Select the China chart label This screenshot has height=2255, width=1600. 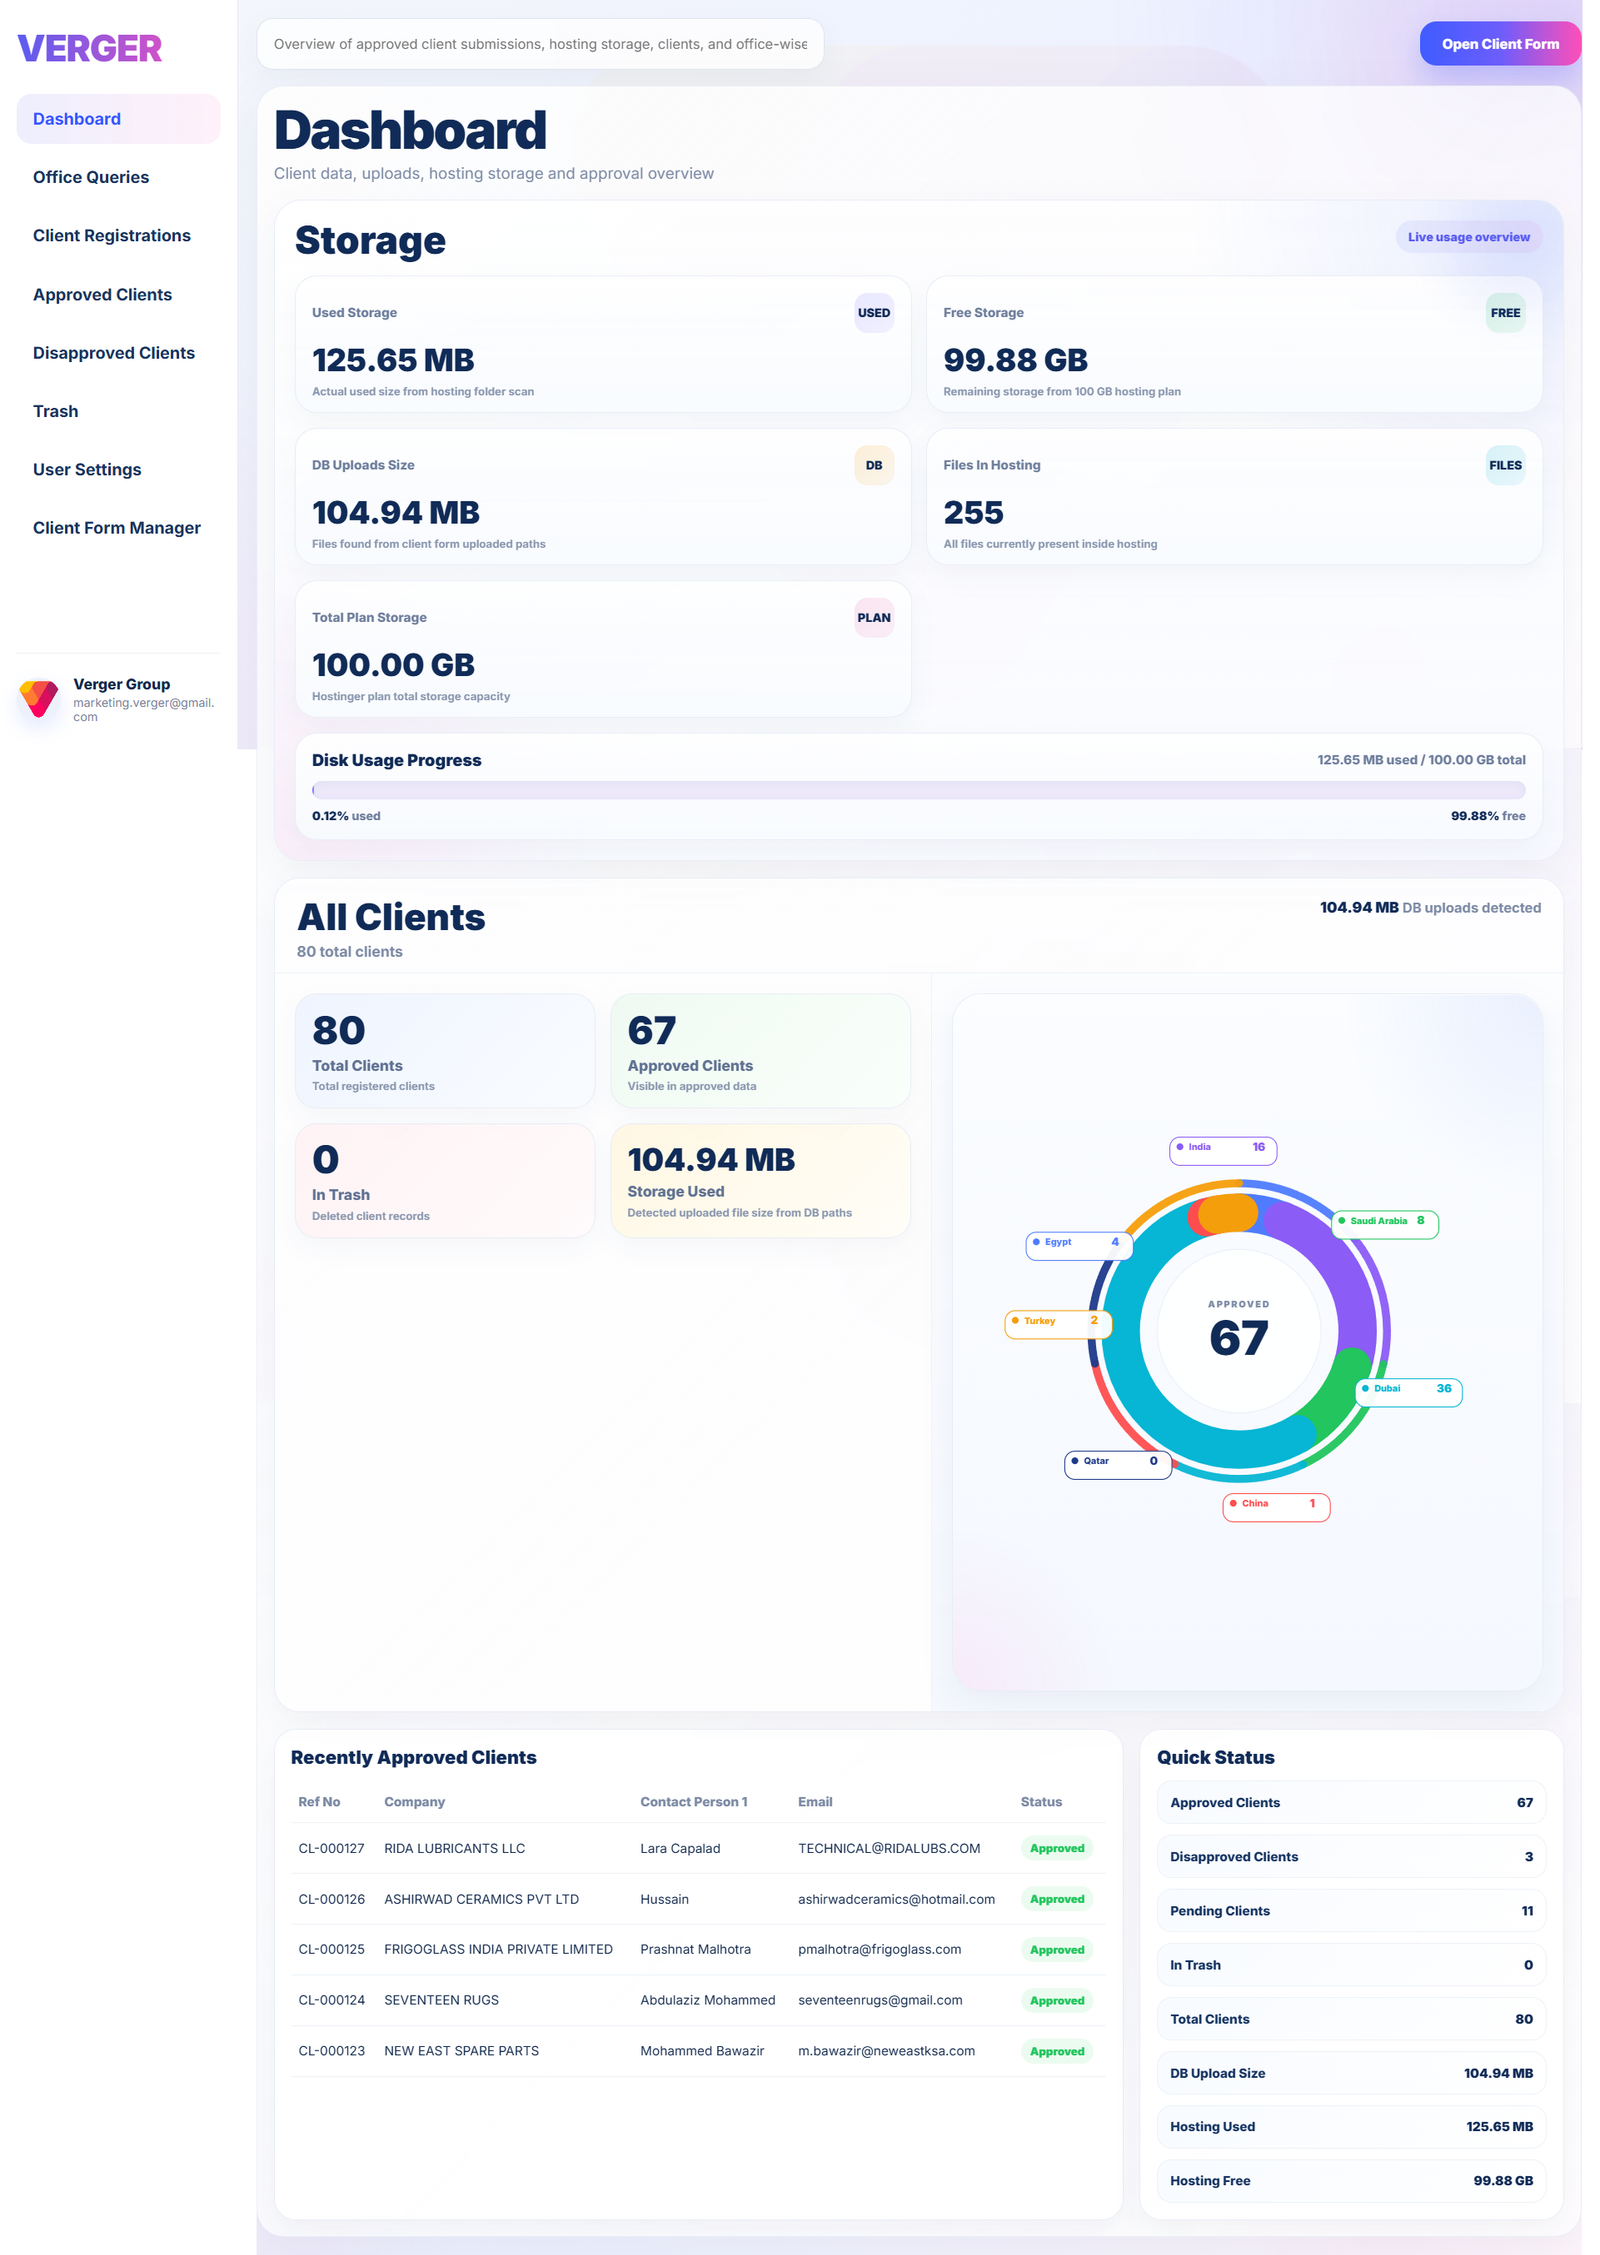(1275, 1506)
